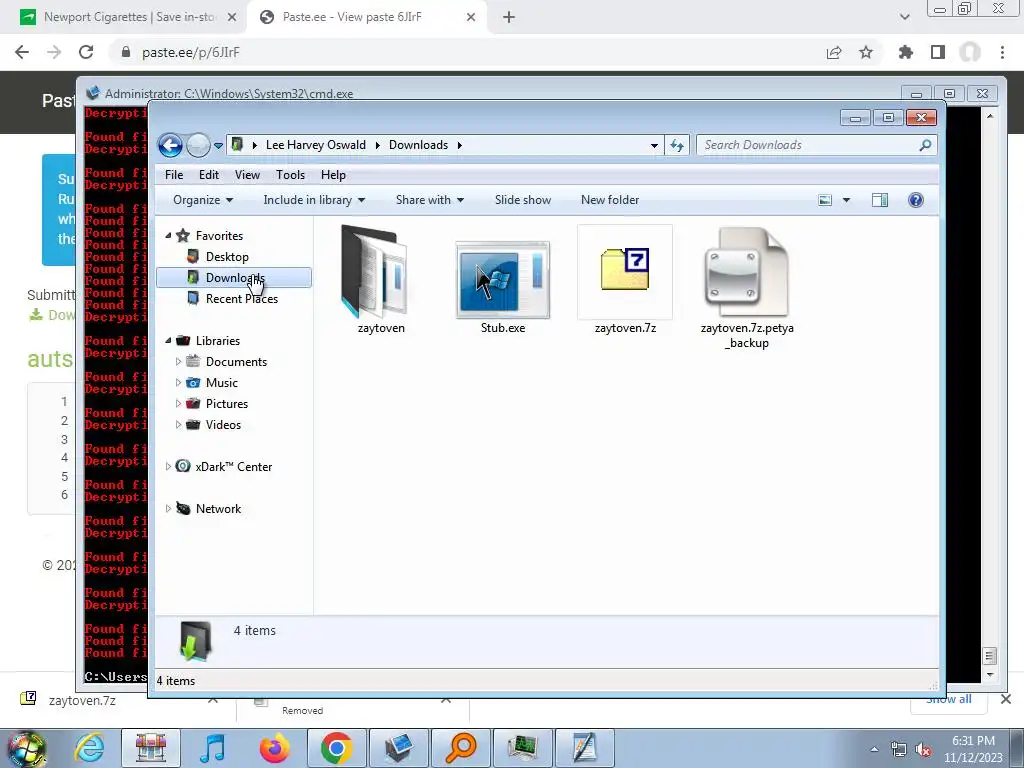Open a new Chrome tab

point(509,17)
